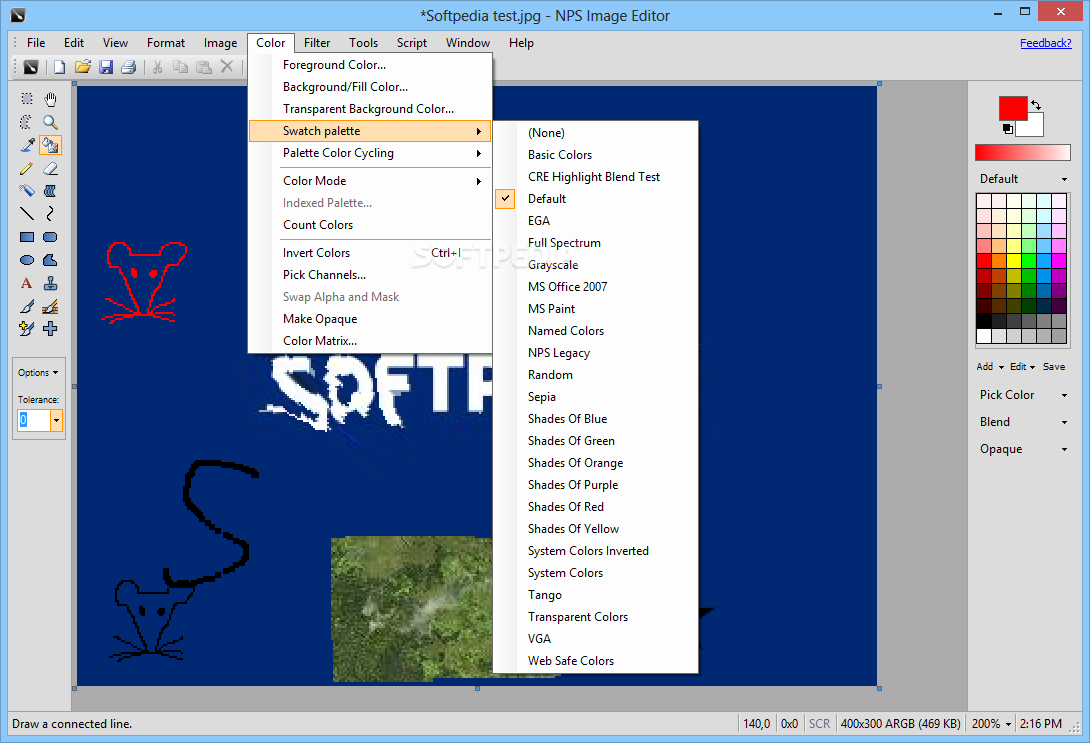Expand the Edit dropdown arrow under palette
This screenshot has height=743, width=1090.
pos(1032,367)
